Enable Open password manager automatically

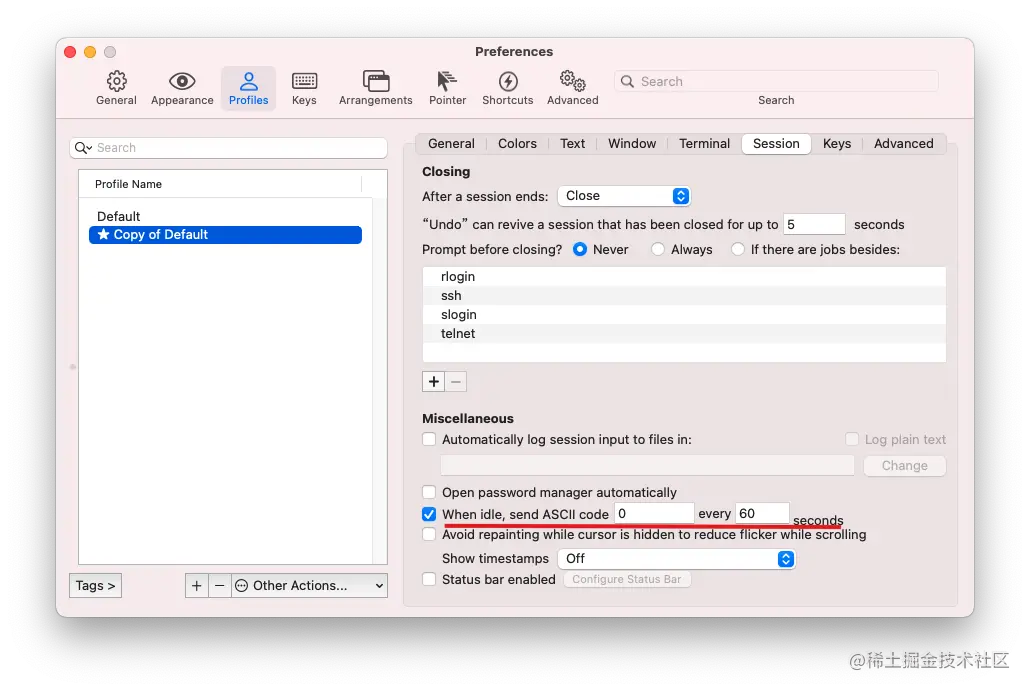(429, 492)
